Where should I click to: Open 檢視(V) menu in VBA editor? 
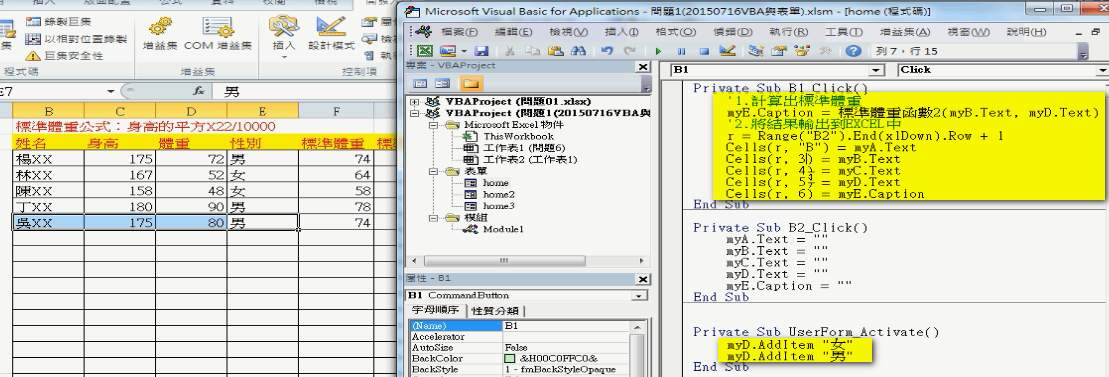pos(569,32)
